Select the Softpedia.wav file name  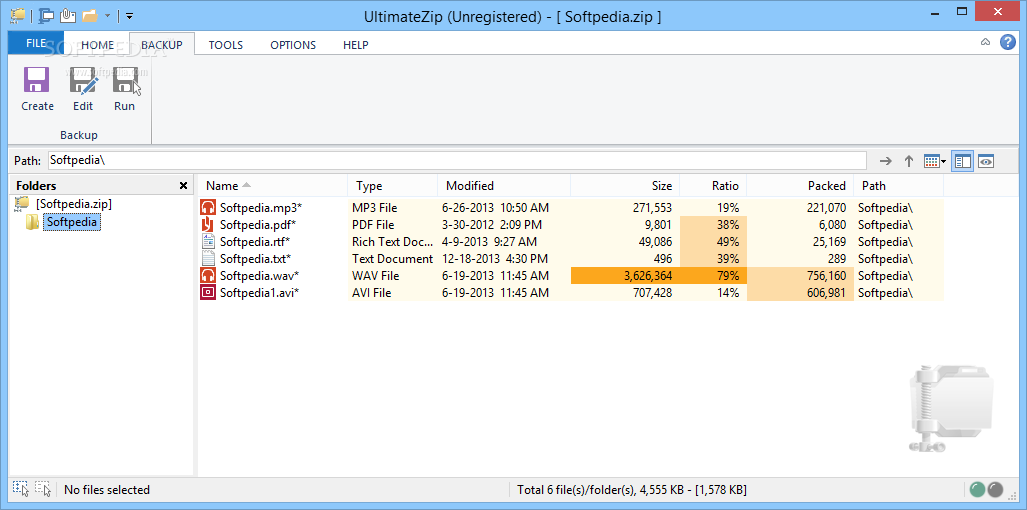[x=260, y=276]
